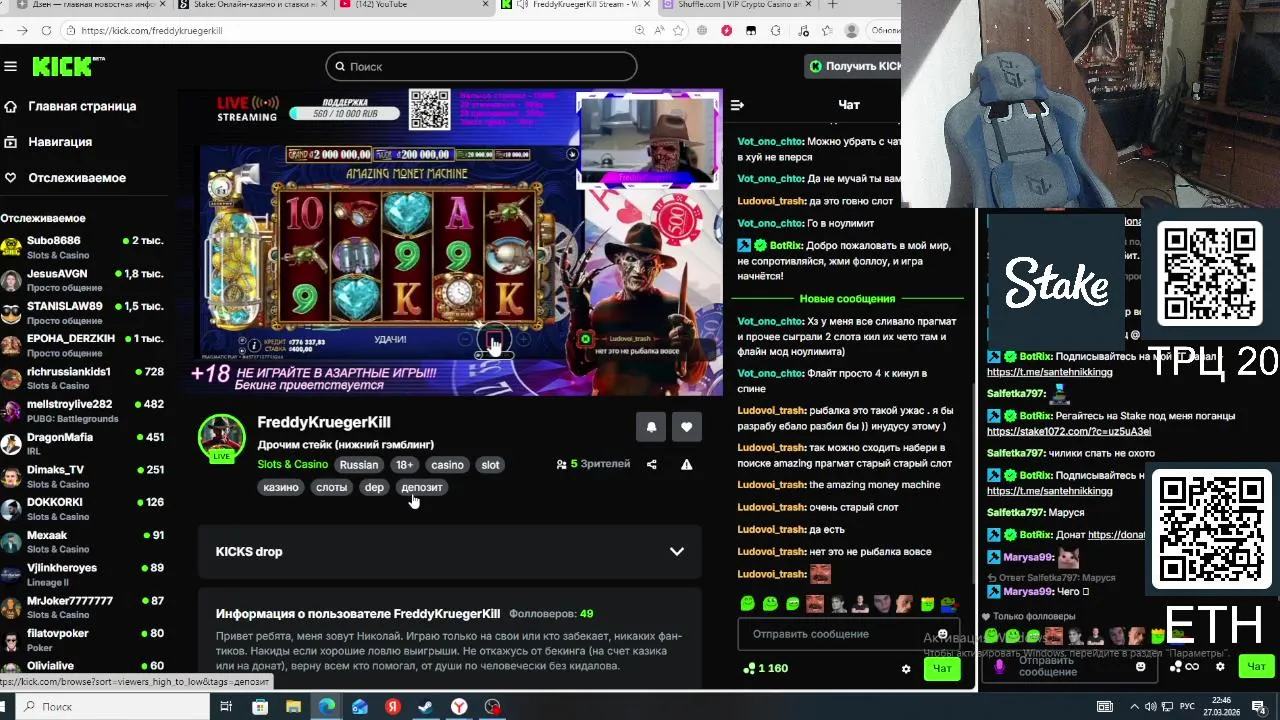Viewport: 1280px width, 720px height.
Task: Select the депозит tag
Action: pyautogui.click(x=421, y=487)
